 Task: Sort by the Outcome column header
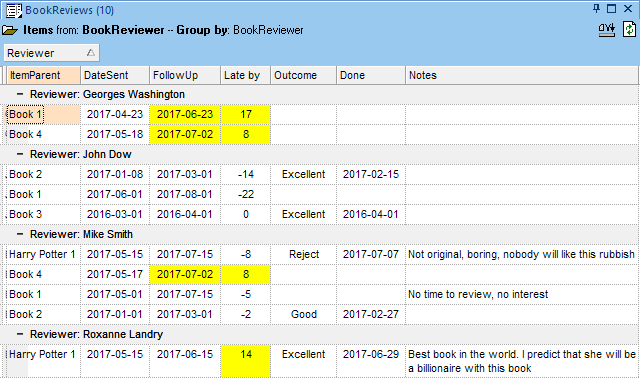pos(304,75)
